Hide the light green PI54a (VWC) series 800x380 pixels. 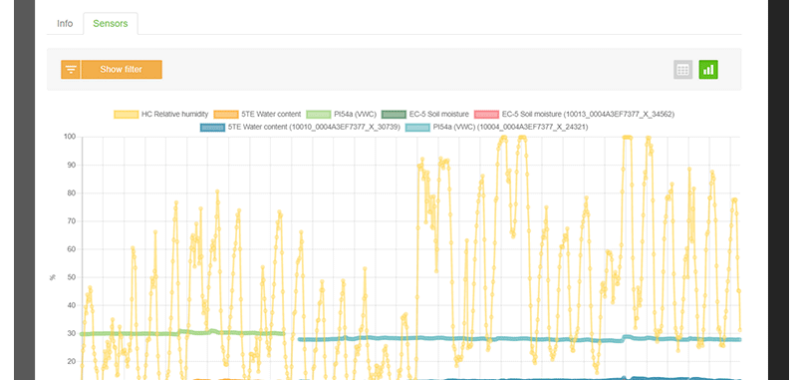[341, 114]
